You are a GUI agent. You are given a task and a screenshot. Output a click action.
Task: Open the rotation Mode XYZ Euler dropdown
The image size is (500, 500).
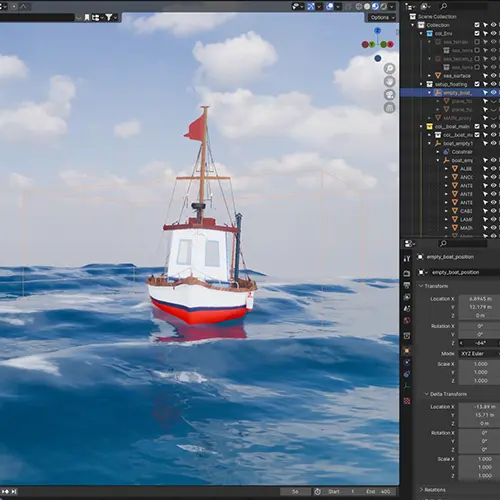[x=479, y=353]
